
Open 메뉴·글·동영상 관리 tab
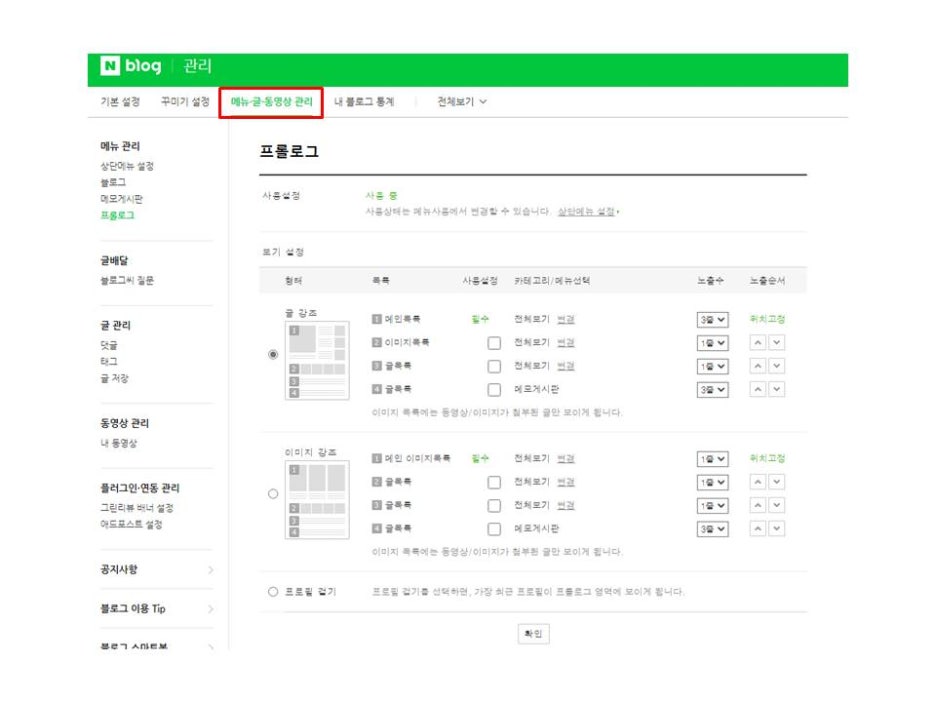click(272, 102)
